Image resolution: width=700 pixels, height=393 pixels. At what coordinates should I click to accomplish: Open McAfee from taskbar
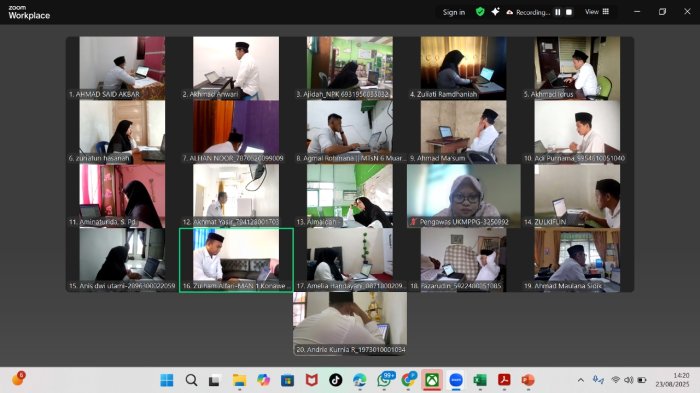tap(312, 380)
